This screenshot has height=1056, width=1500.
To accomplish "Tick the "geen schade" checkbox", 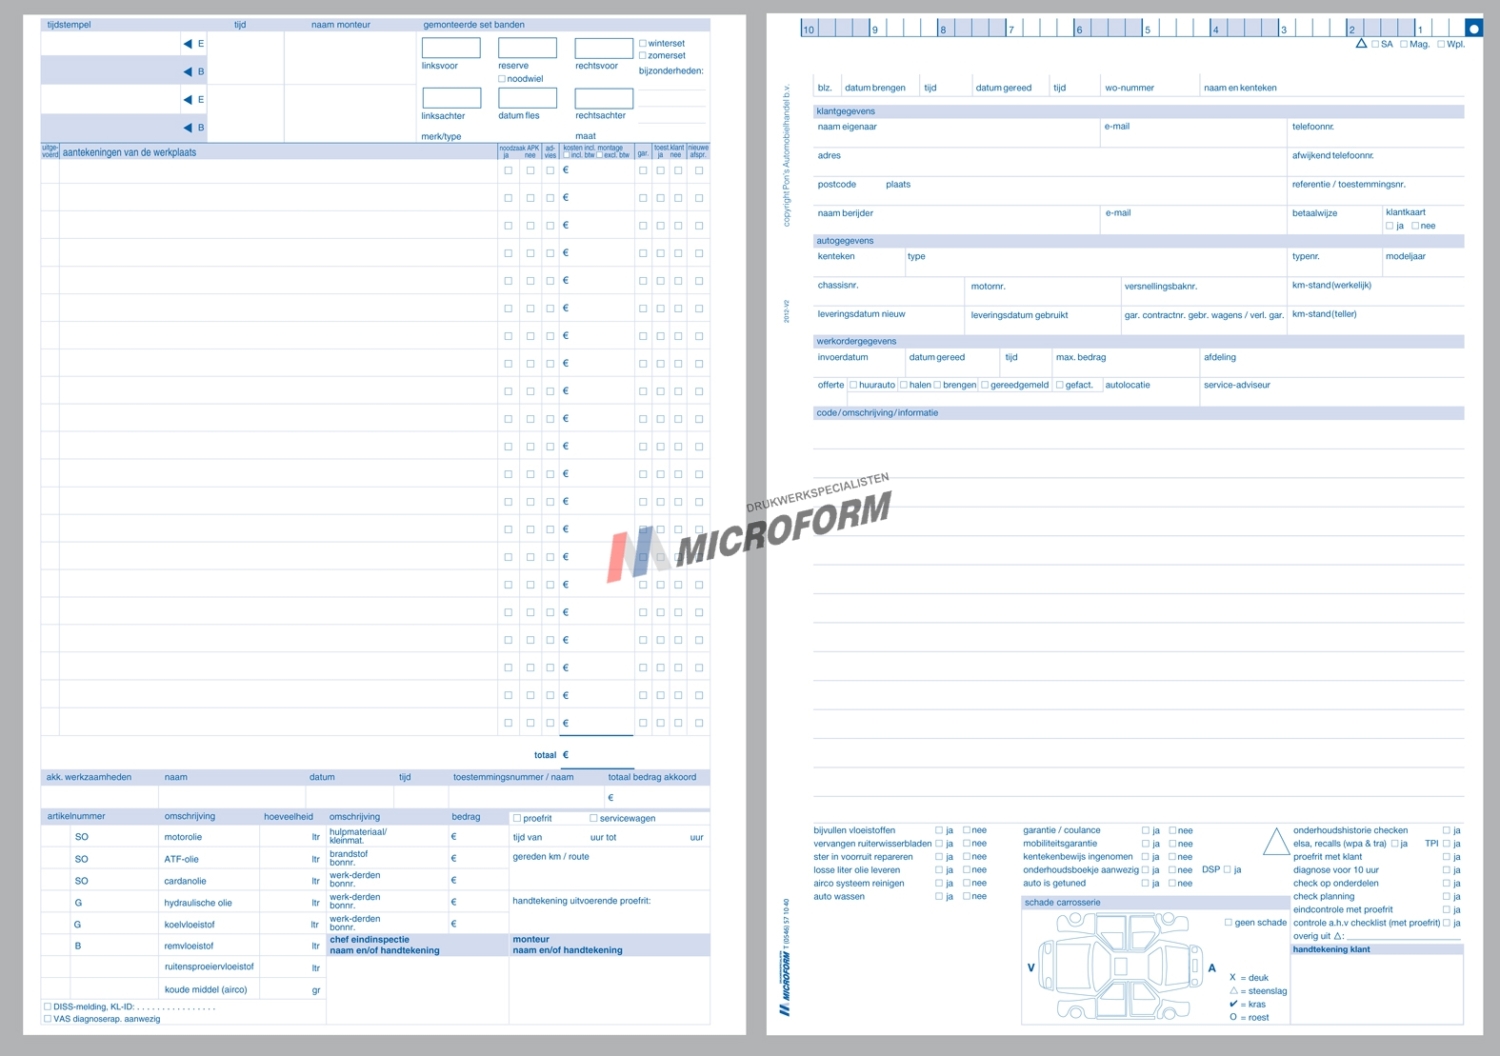I will [x=1227, y=922].
